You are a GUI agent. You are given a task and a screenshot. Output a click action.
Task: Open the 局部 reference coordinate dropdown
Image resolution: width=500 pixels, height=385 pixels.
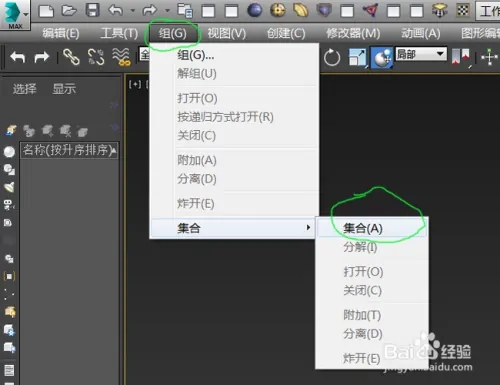pos(421,54)
